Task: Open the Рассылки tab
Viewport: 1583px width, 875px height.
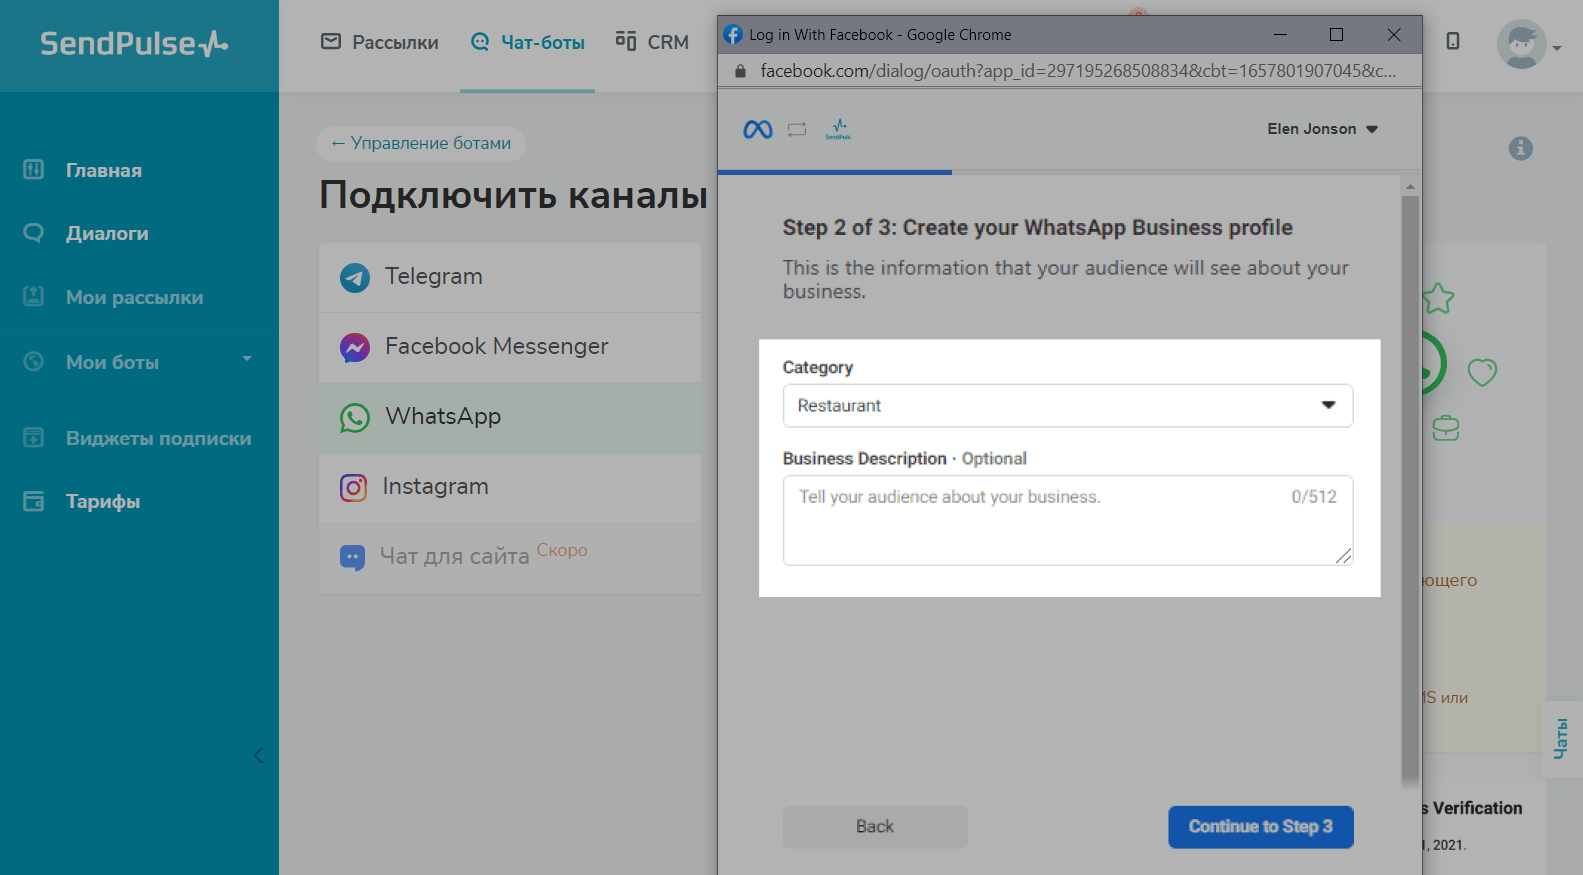Action: (x=380, y=42)
